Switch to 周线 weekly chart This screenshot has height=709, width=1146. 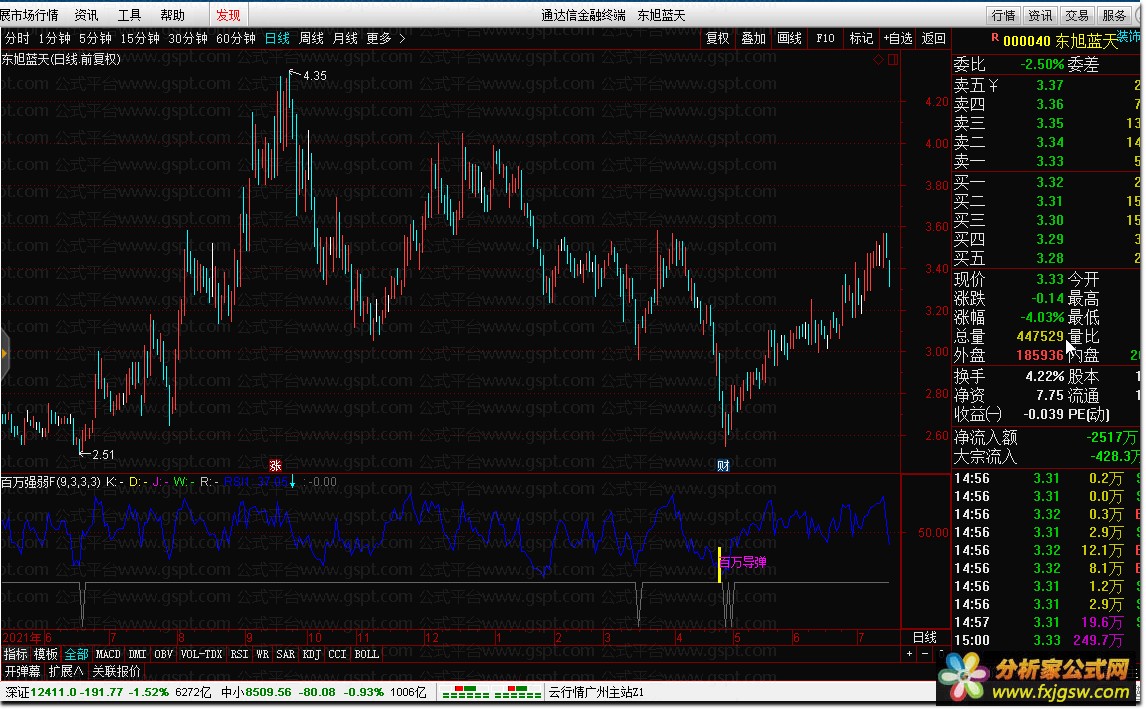click(311, 38)
